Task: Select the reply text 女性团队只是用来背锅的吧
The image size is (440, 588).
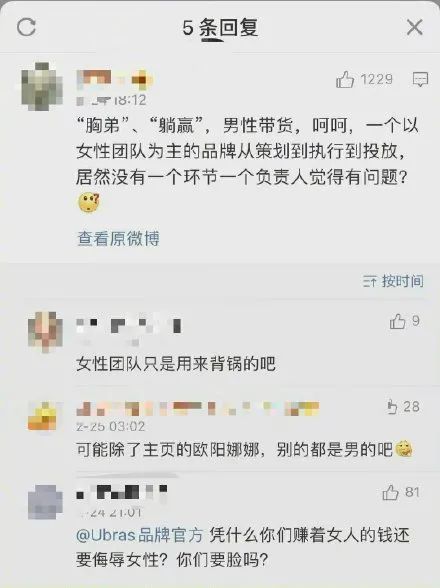Action: click(x=176, y=364)
